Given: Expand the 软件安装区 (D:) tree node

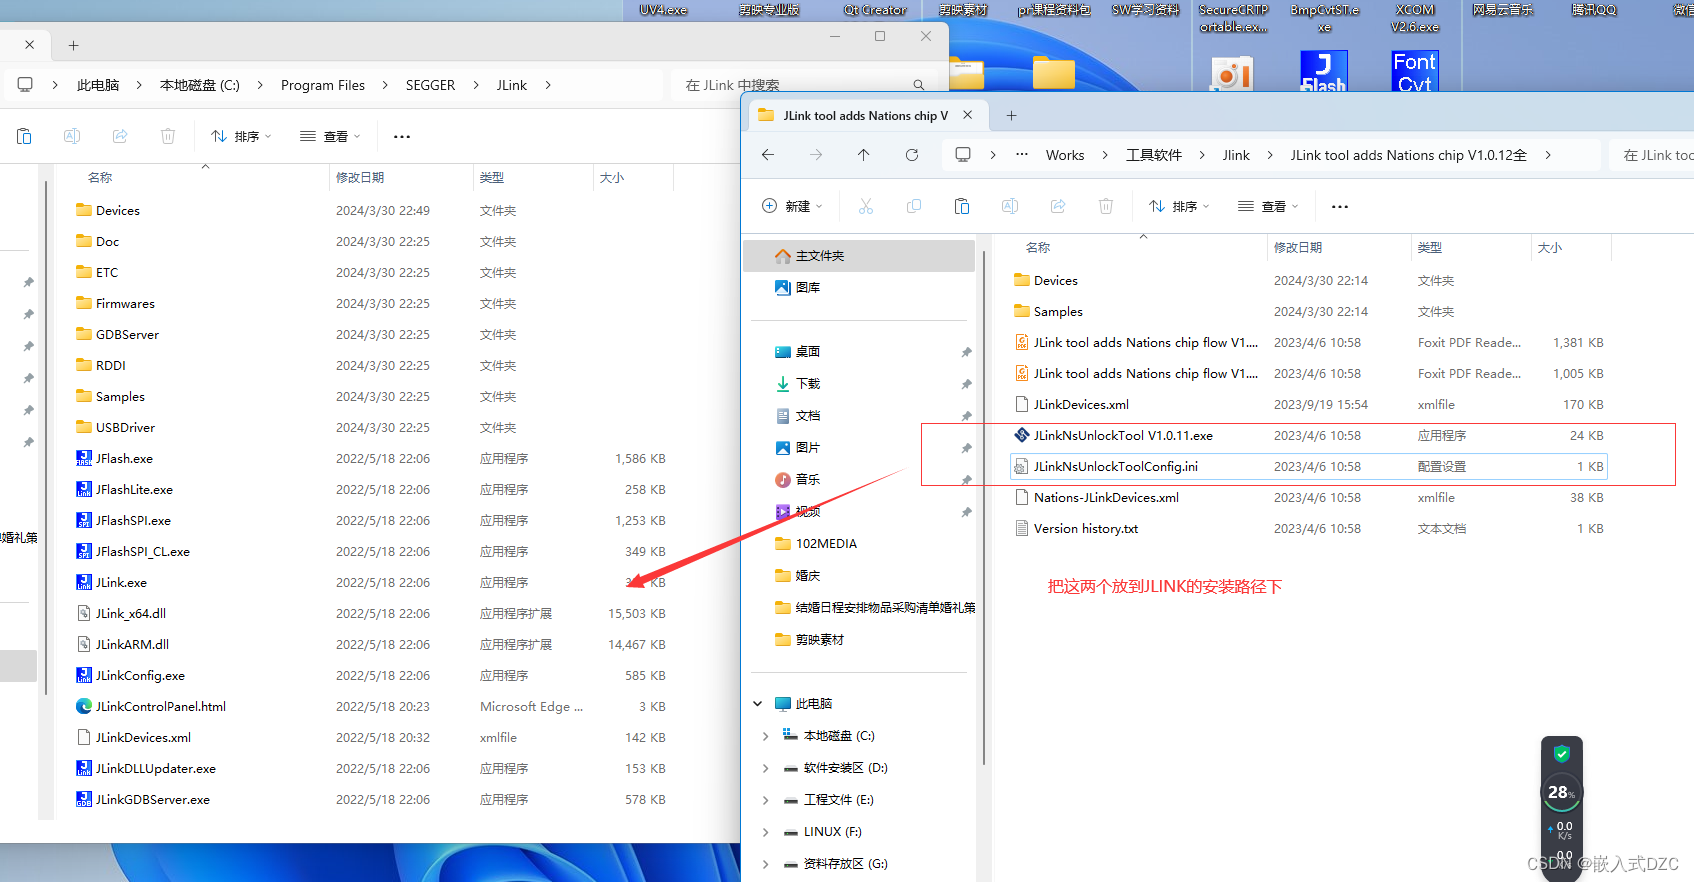Looking at the screenshot, I should pos(766,767).
